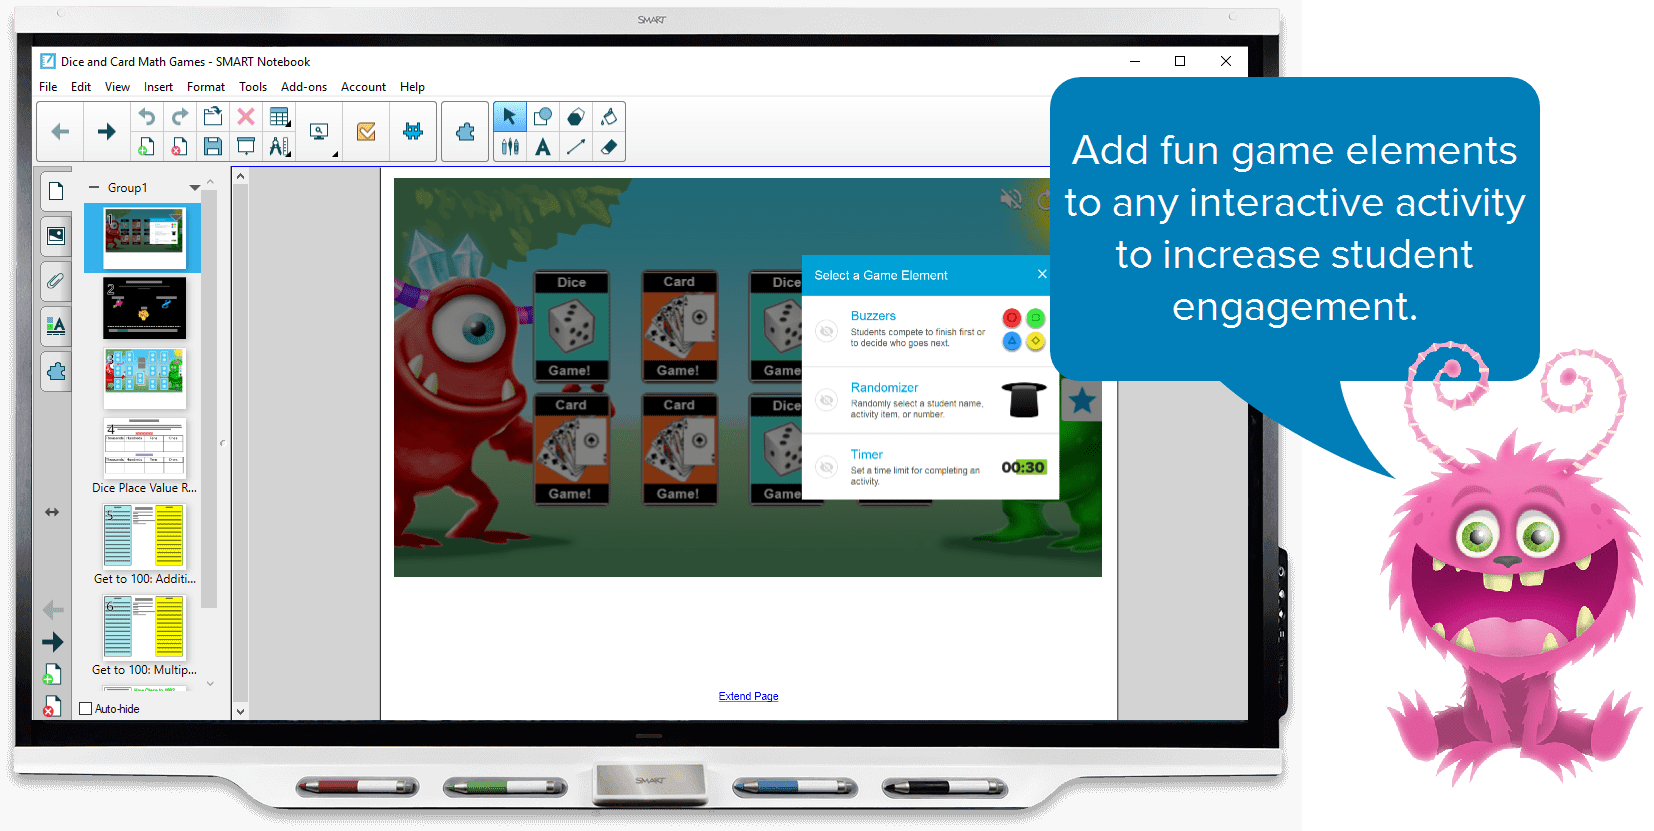Select the Get to 100: Multiplication thumbnail

144,627
